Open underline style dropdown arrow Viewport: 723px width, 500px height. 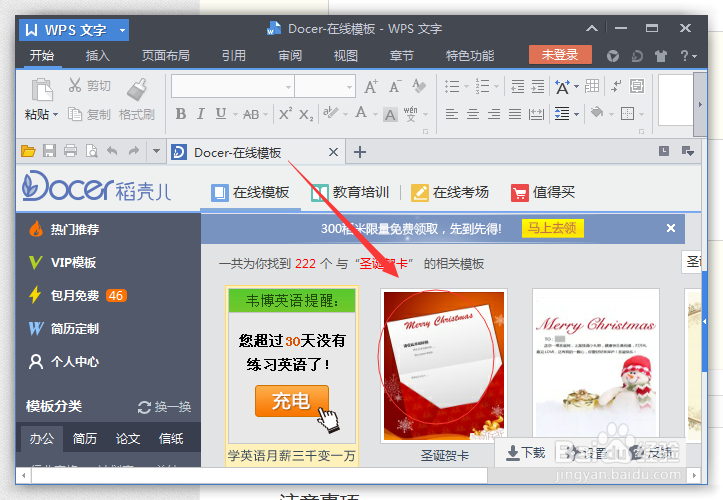(x=235, y=114)
